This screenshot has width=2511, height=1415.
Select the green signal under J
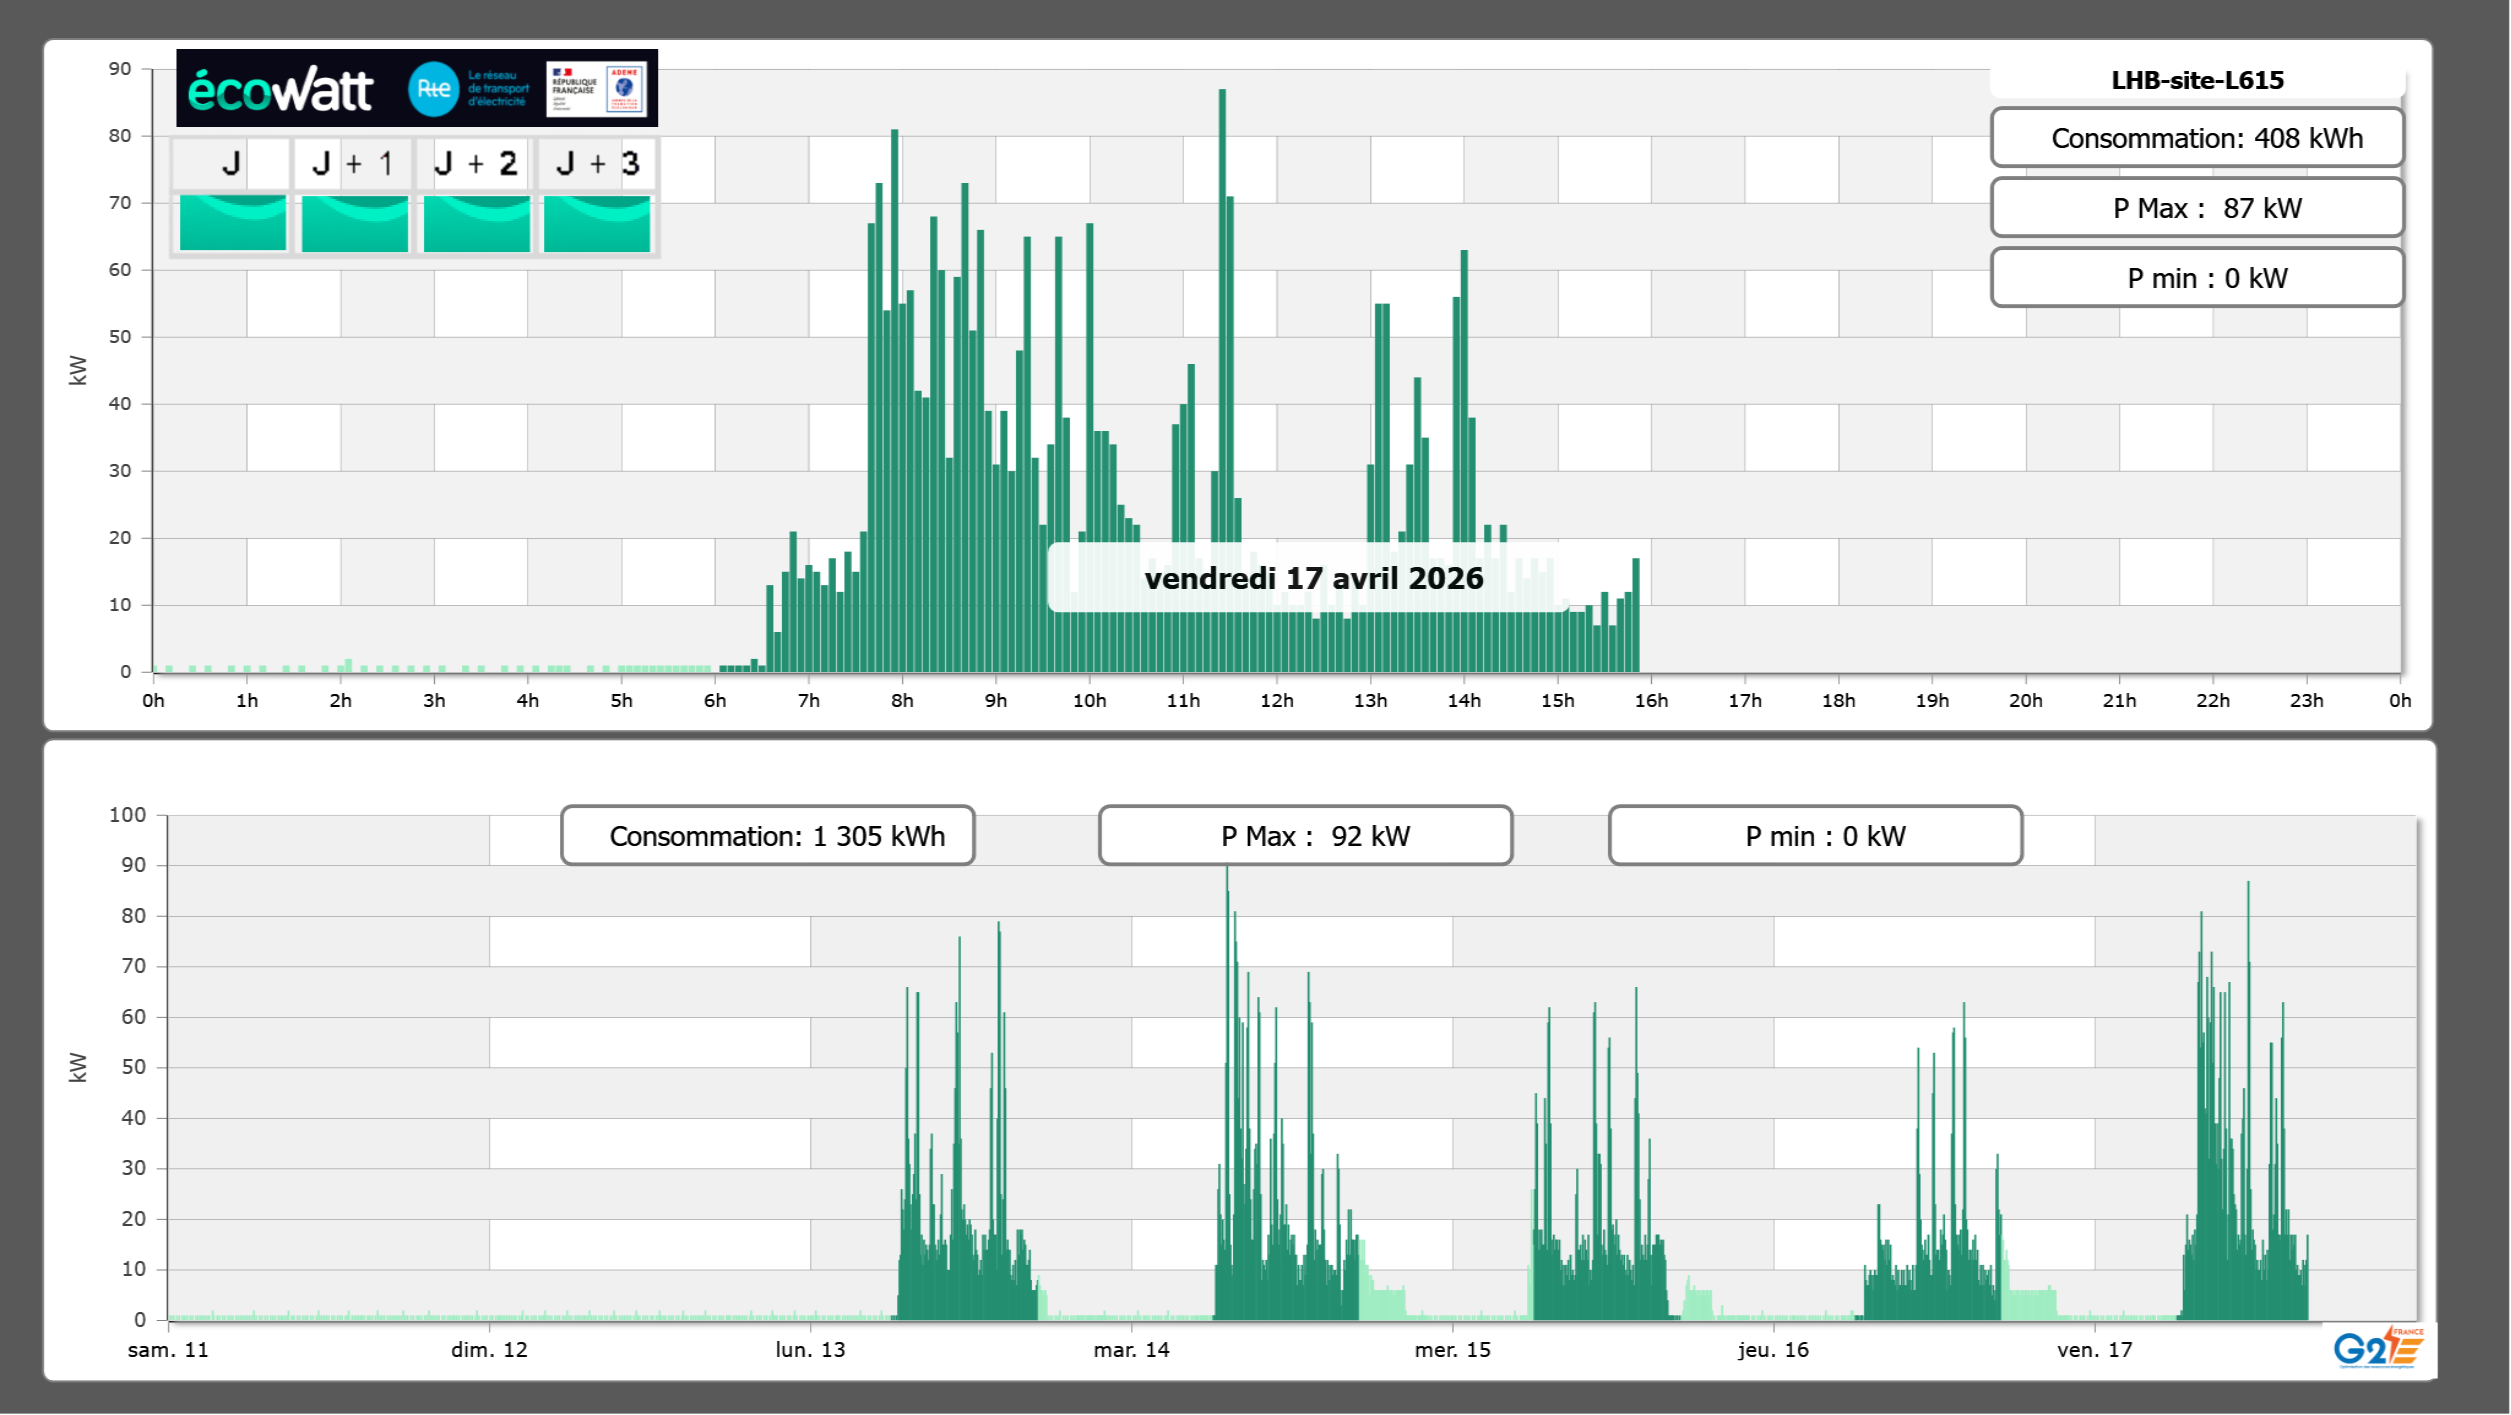232,223
